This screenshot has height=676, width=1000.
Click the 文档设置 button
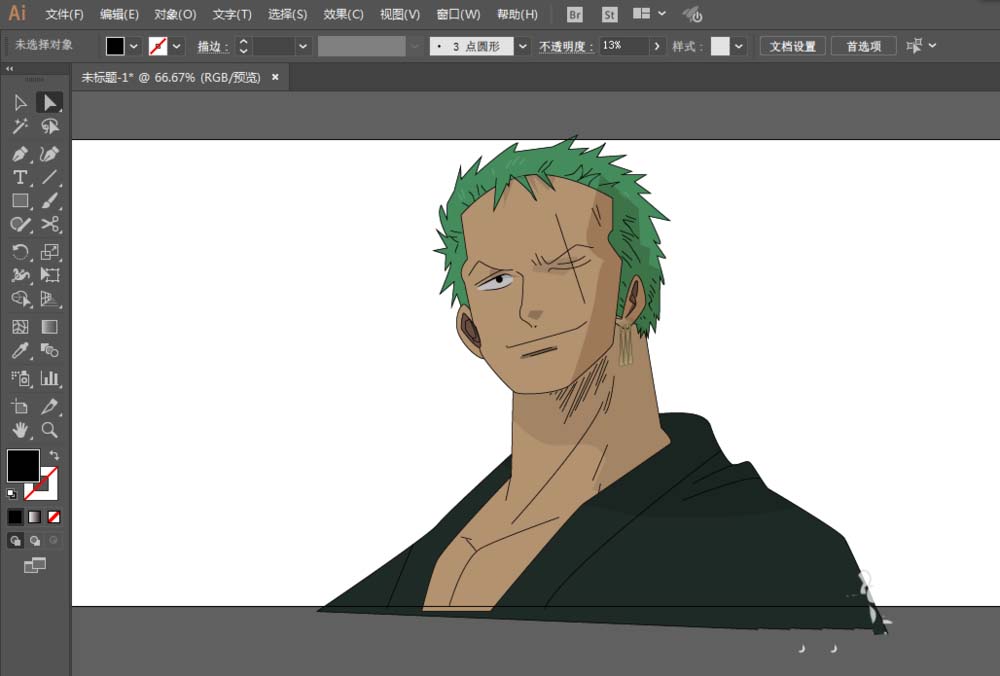click(792, 46)
